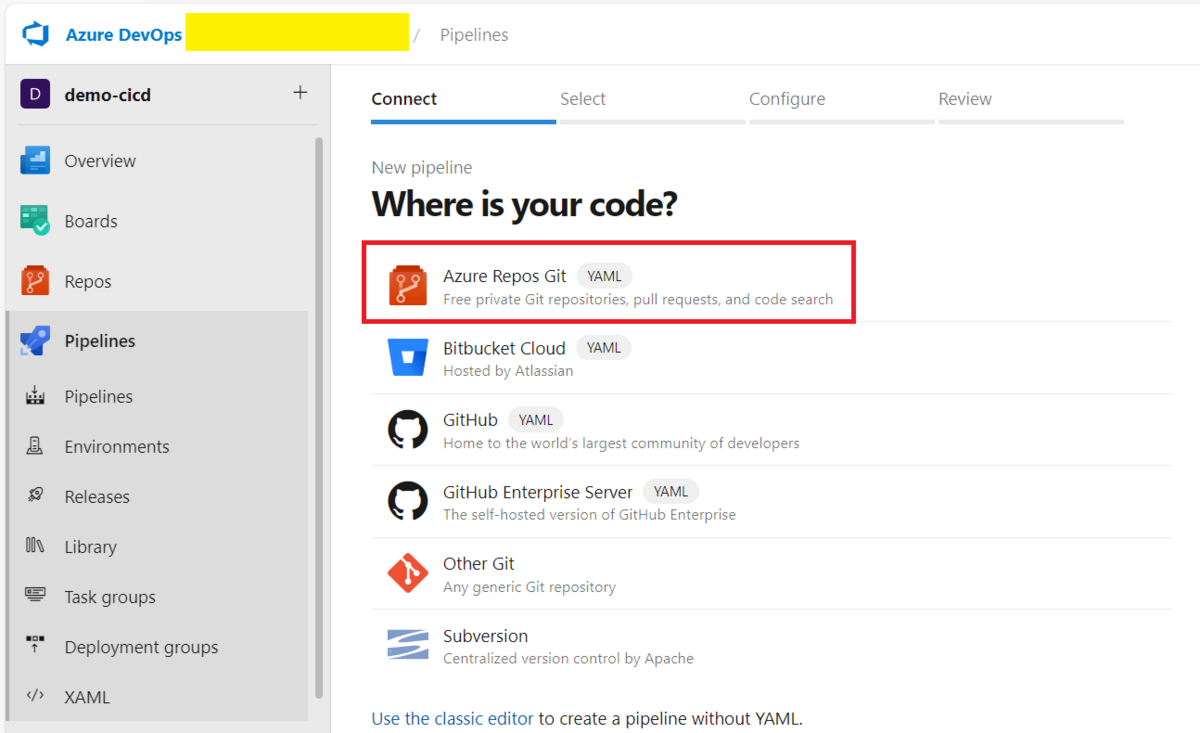The height and width of the screenshot is (733, 1200).
Task: Click the YAML badge beside Bitbucket Cloud
Action: [x=604, y=348]
